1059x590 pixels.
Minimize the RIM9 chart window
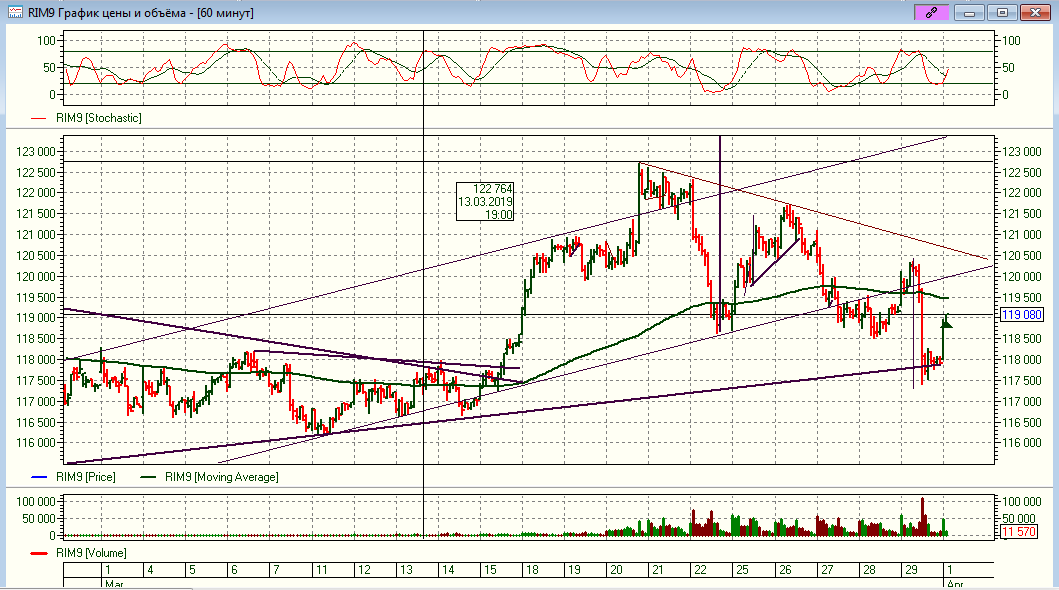tap(969, 12)
